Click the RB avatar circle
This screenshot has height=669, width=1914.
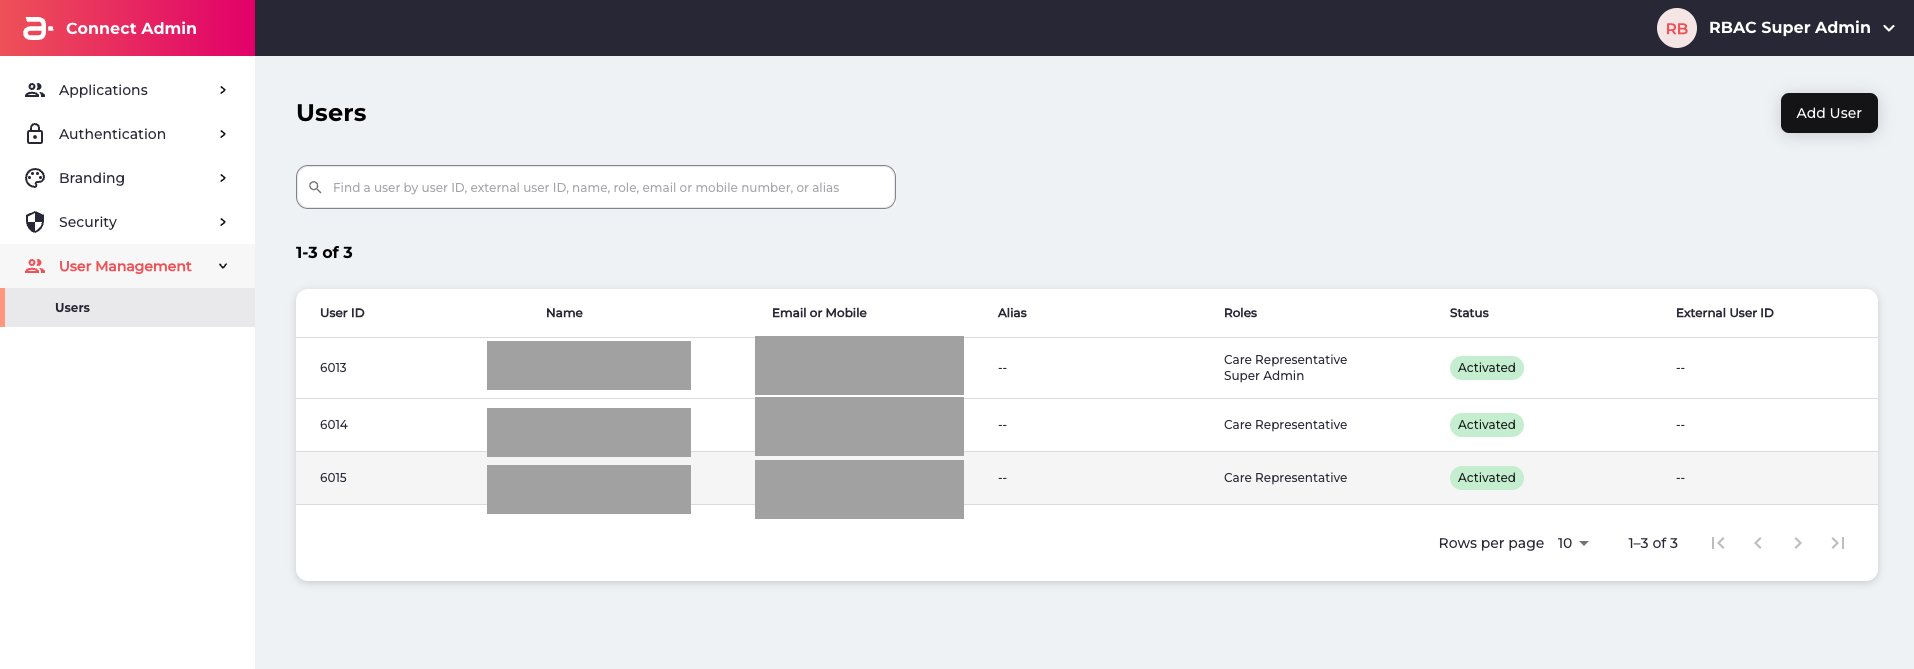point(1677,28)
